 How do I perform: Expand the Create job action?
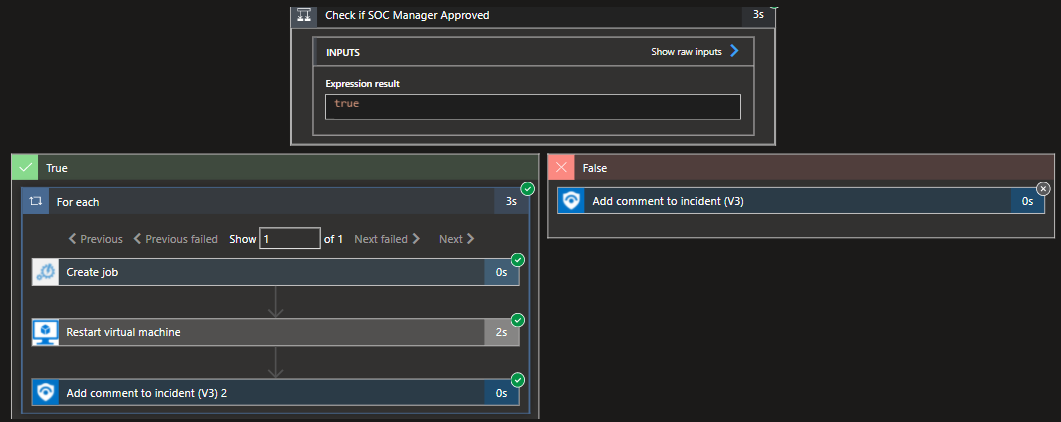[x=275, y=272]
